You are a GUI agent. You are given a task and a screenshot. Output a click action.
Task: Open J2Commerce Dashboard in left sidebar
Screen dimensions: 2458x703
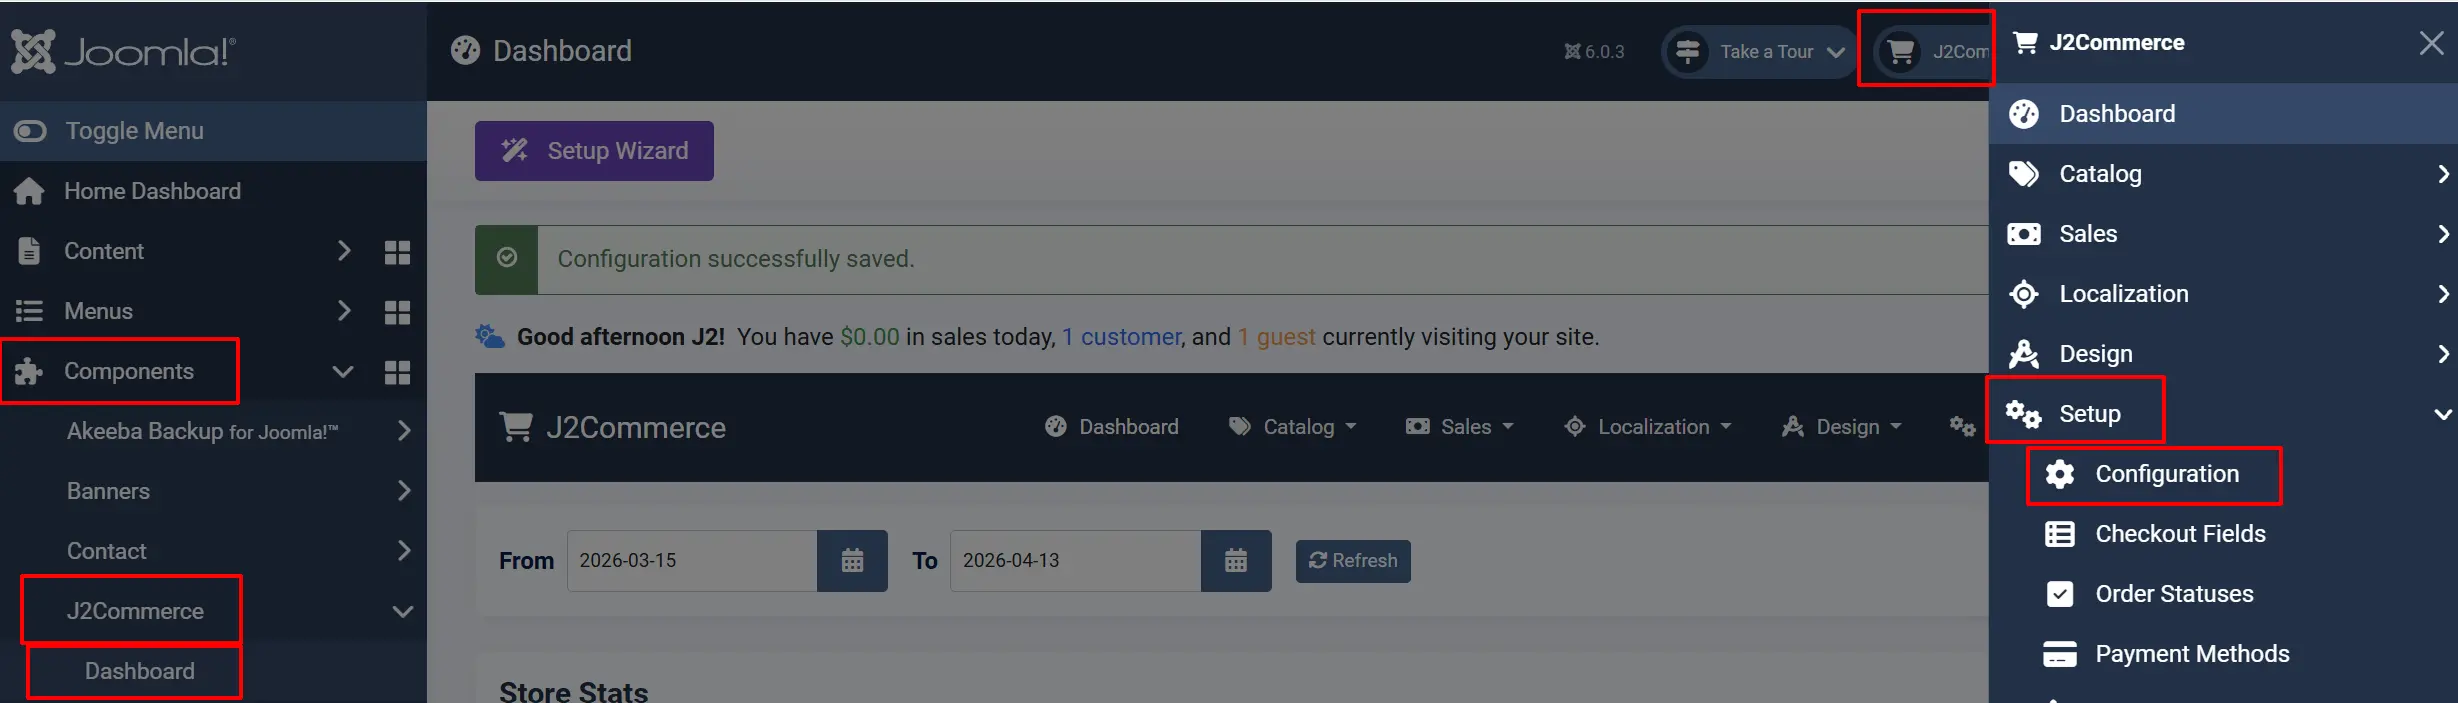tap(139, 671)
